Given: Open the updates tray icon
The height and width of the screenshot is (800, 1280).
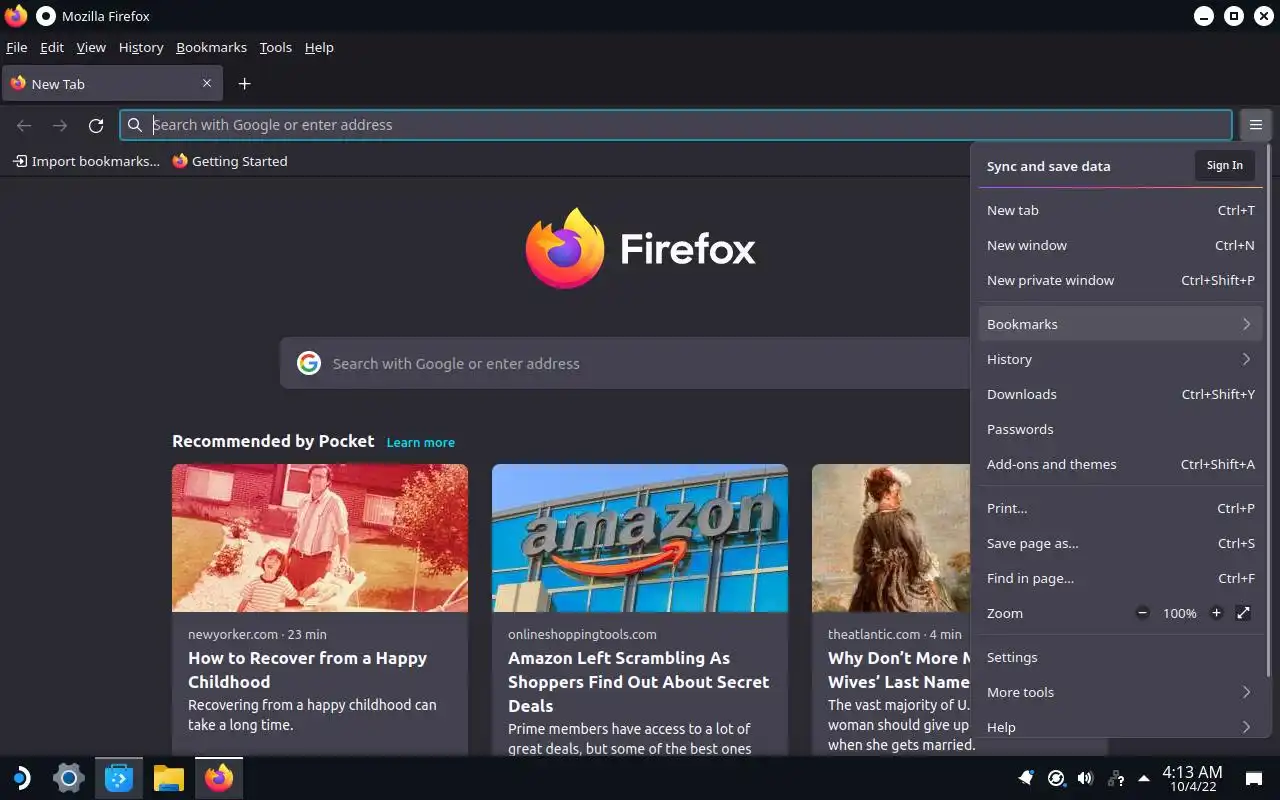Looking at the screenshot, I should tap(1056, 777).
